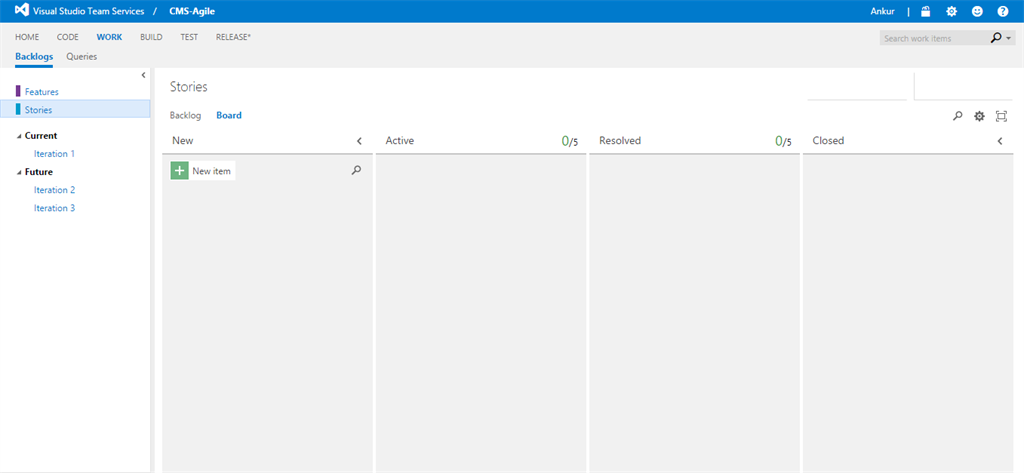Screen dimensions: 1024x473
Task: Switch to the Backlogs tab
Action: click(34, 56)
